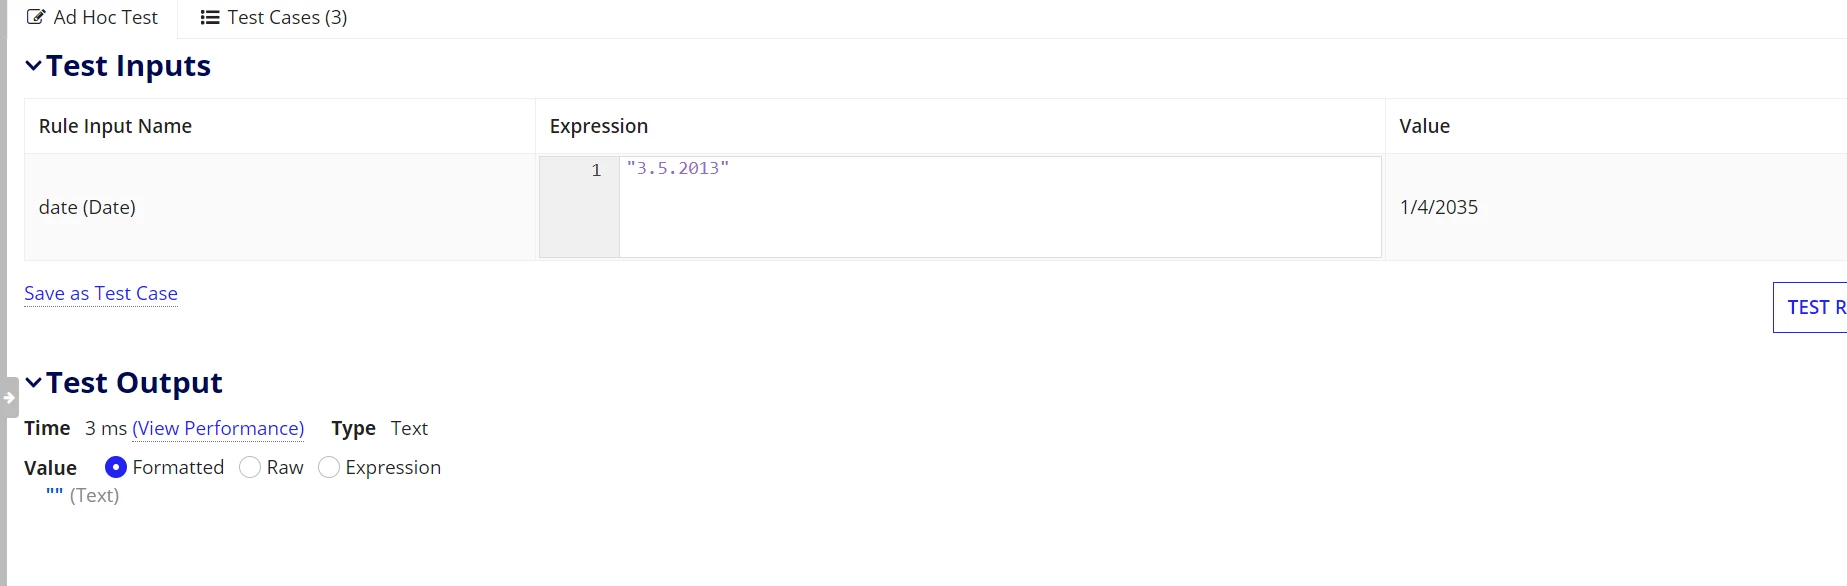This screenshot has width=1847, height=586.
Task: Click the Test Cases list icon
Action: coord(210,17)
